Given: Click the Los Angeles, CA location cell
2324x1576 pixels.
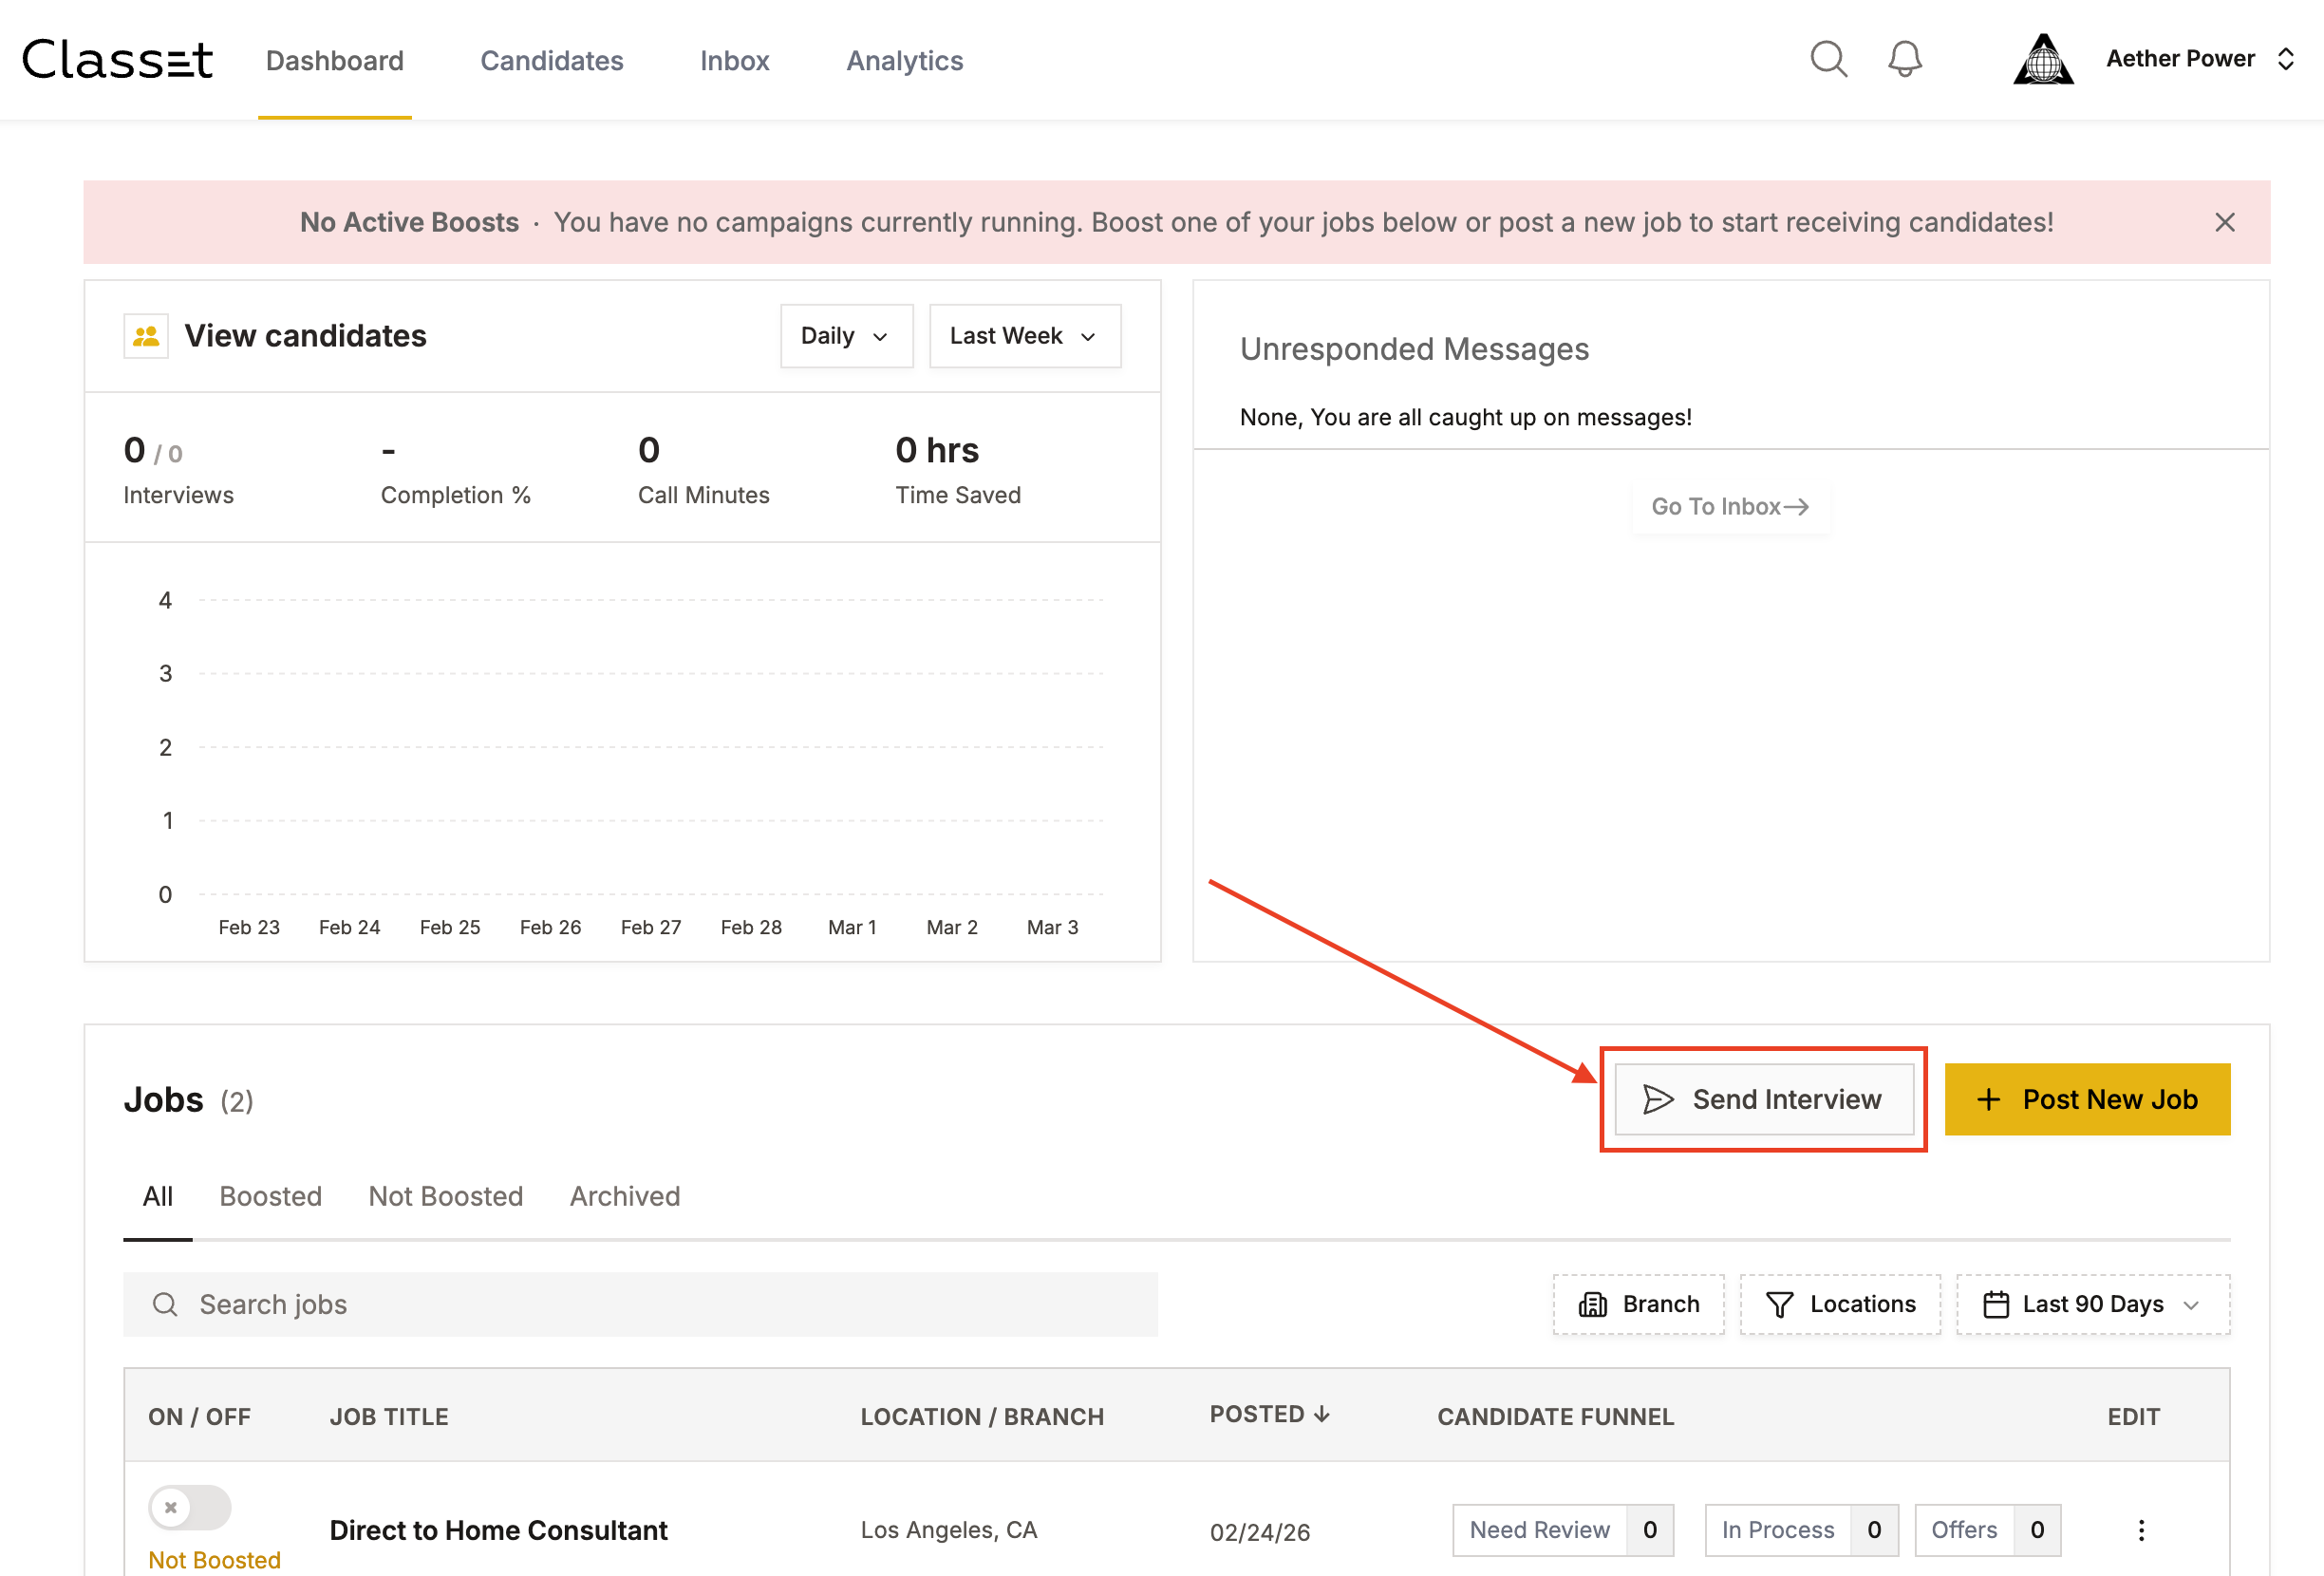Looking at the screenshot, I should (949, 1530).
